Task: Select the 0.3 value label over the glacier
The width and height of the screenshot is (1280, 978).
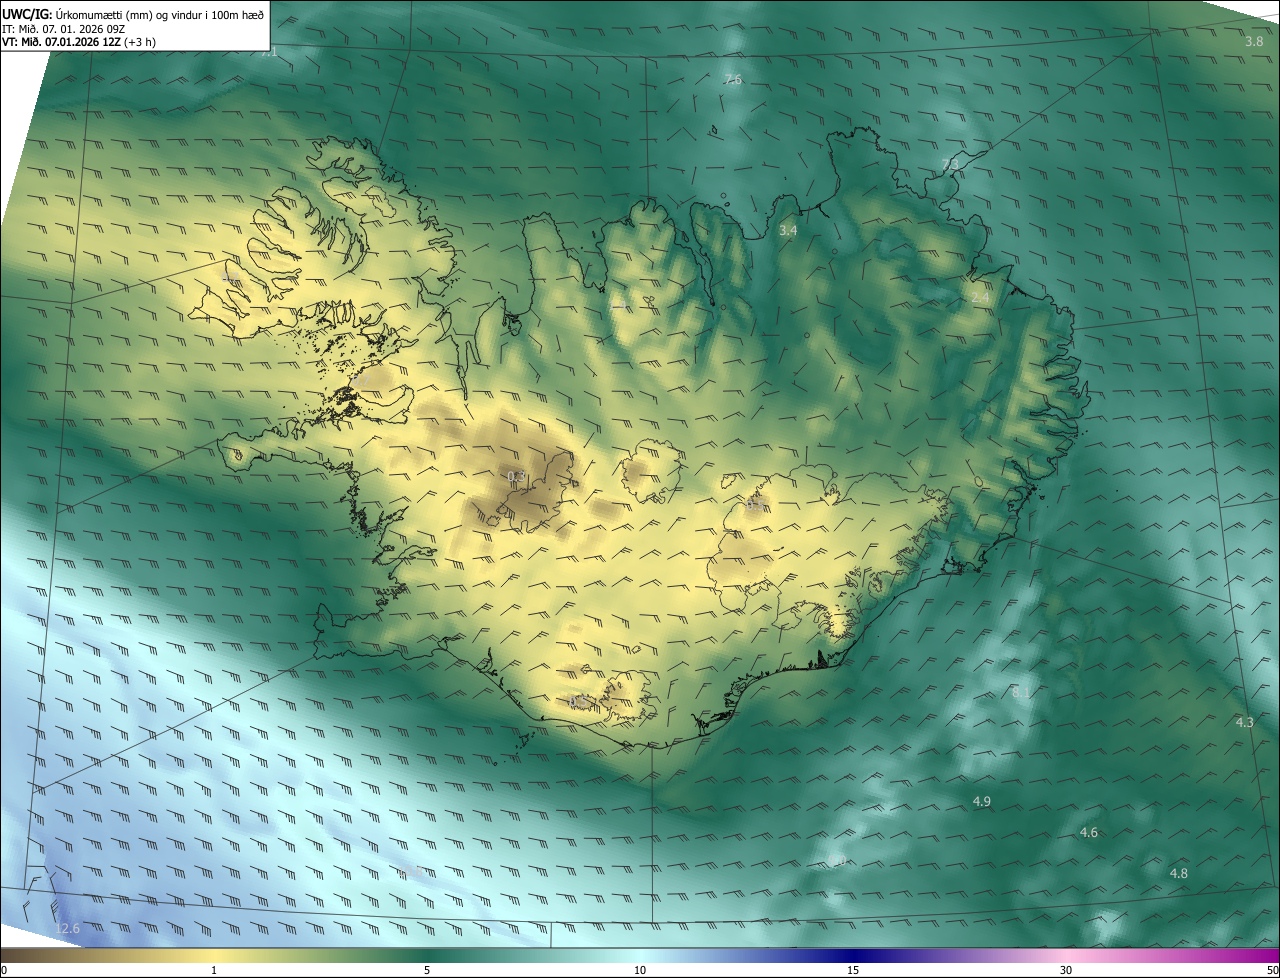Action: [x=517, y=477]
